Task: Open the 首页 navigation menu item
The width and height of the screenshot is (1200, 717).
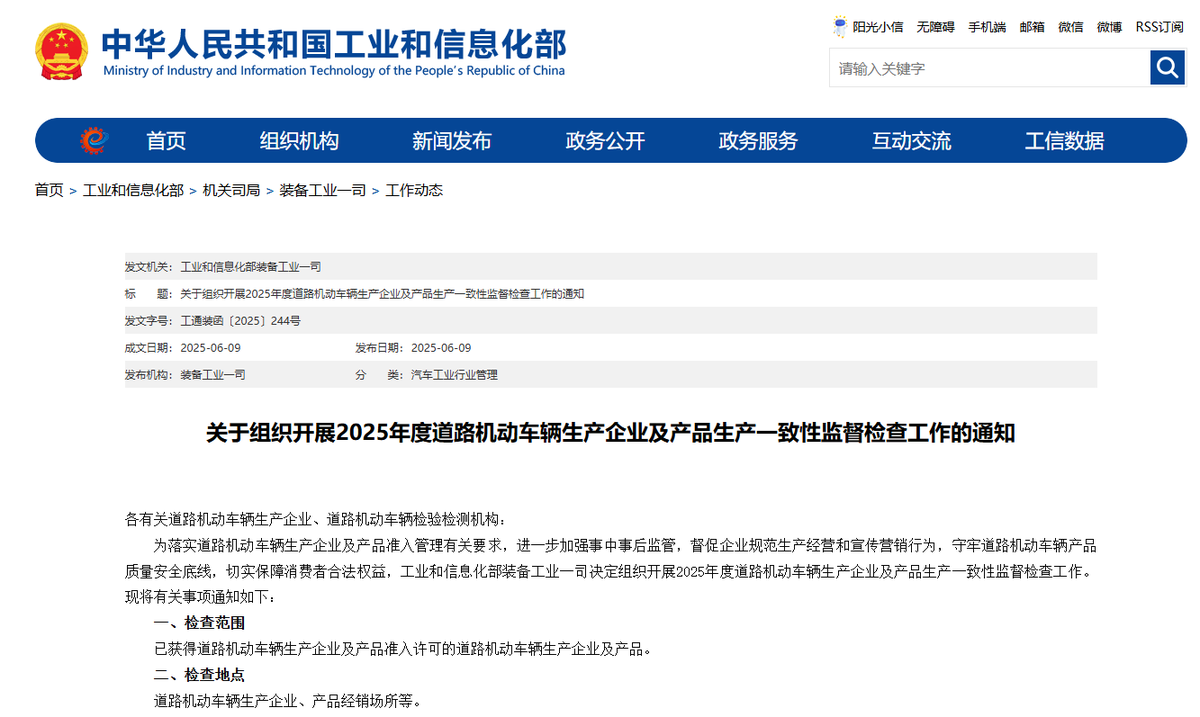Action: [166, 141]
